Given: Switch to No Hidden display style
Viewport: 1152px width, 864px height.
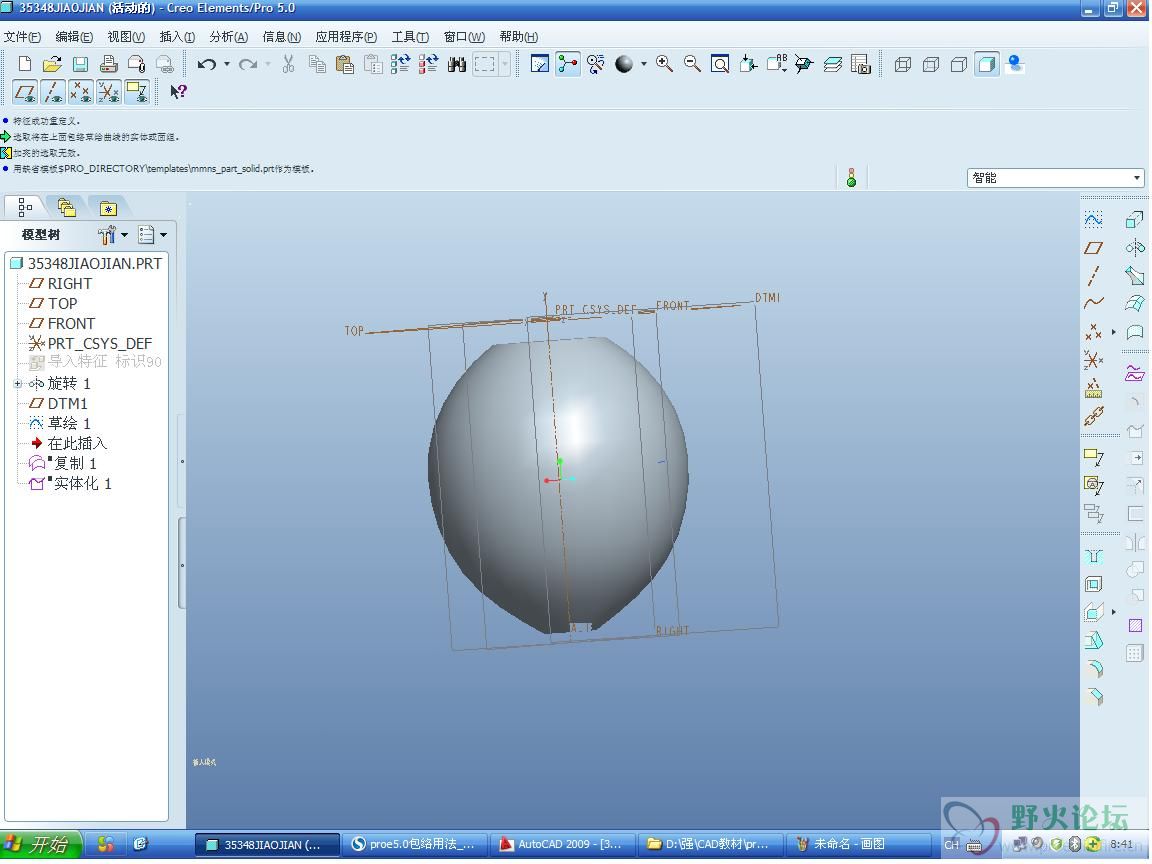Looking at the screenshot, I should tap(959, 65).
